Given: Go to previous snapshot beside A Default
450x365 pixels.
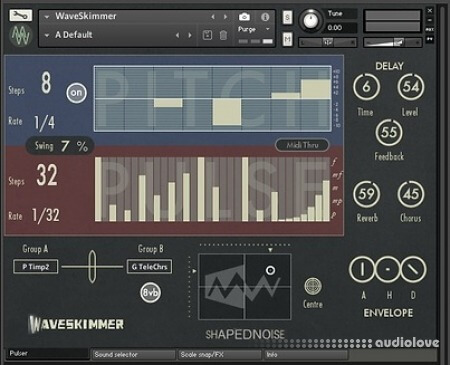Looking at the screenshot, I should click(178, 35).
